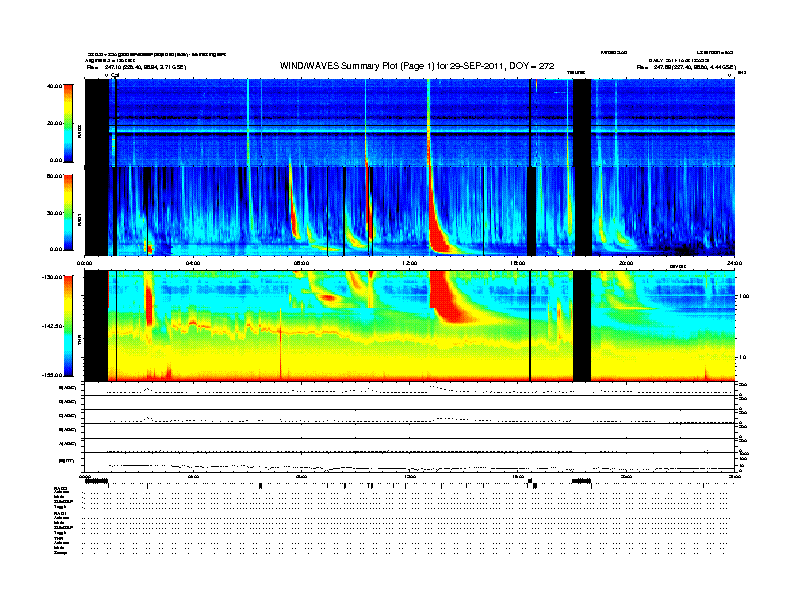
Task: Click the RAD2 intensity color bar
Action: click(x=68, y=123)
